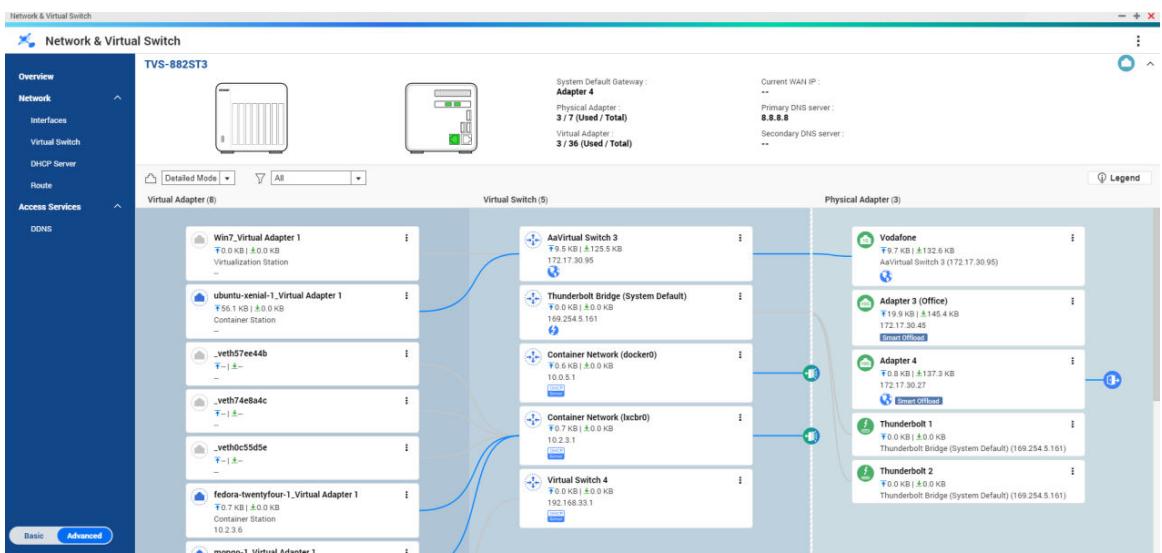Click the Network & Virtual Switch app logo
Viewport: 1162px width, 553px height.
click(26, 41)
